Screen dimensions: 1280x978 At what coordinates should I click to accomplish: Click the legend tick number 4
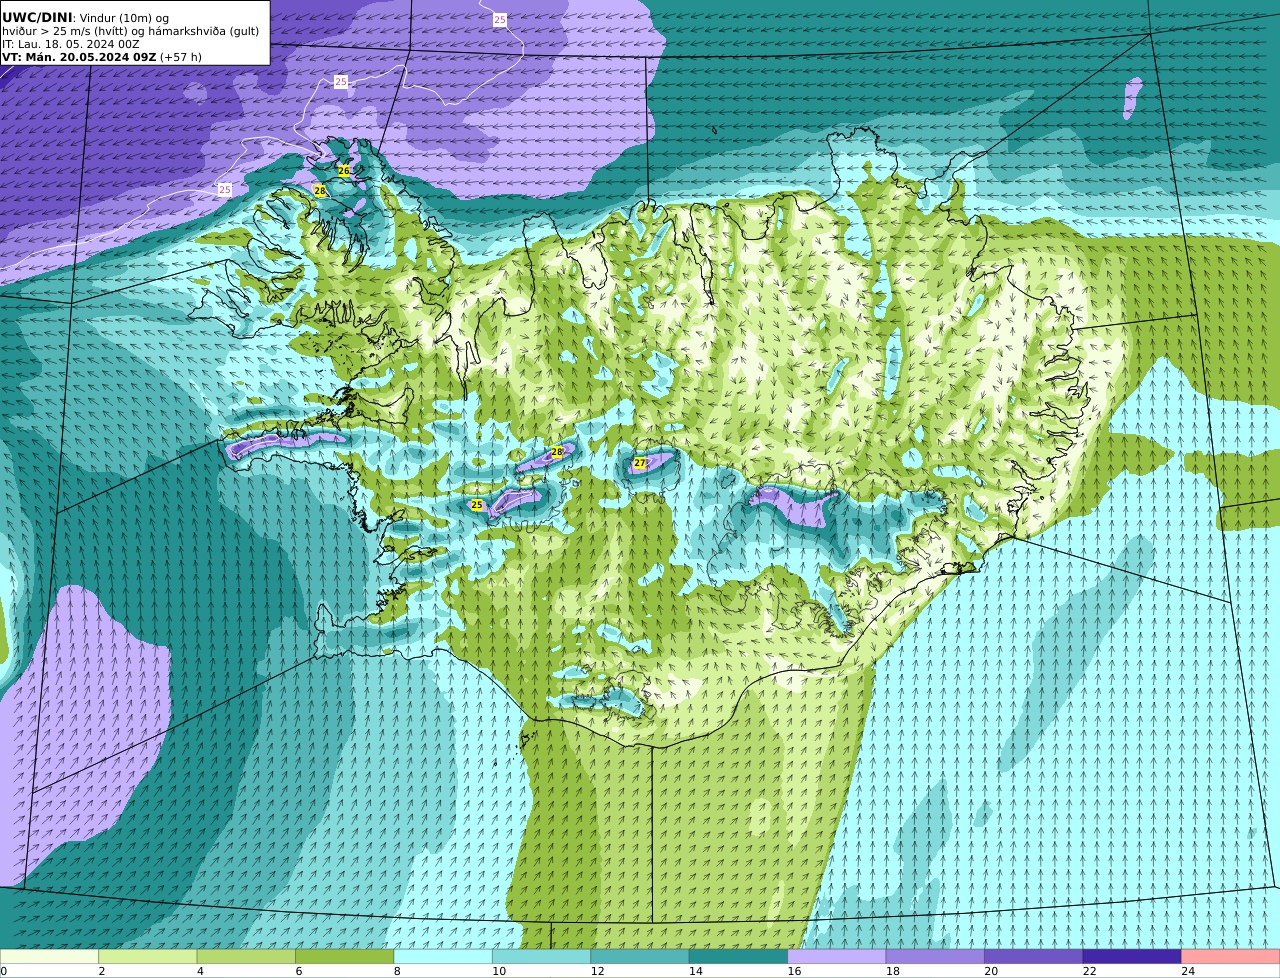coord(200,971)
